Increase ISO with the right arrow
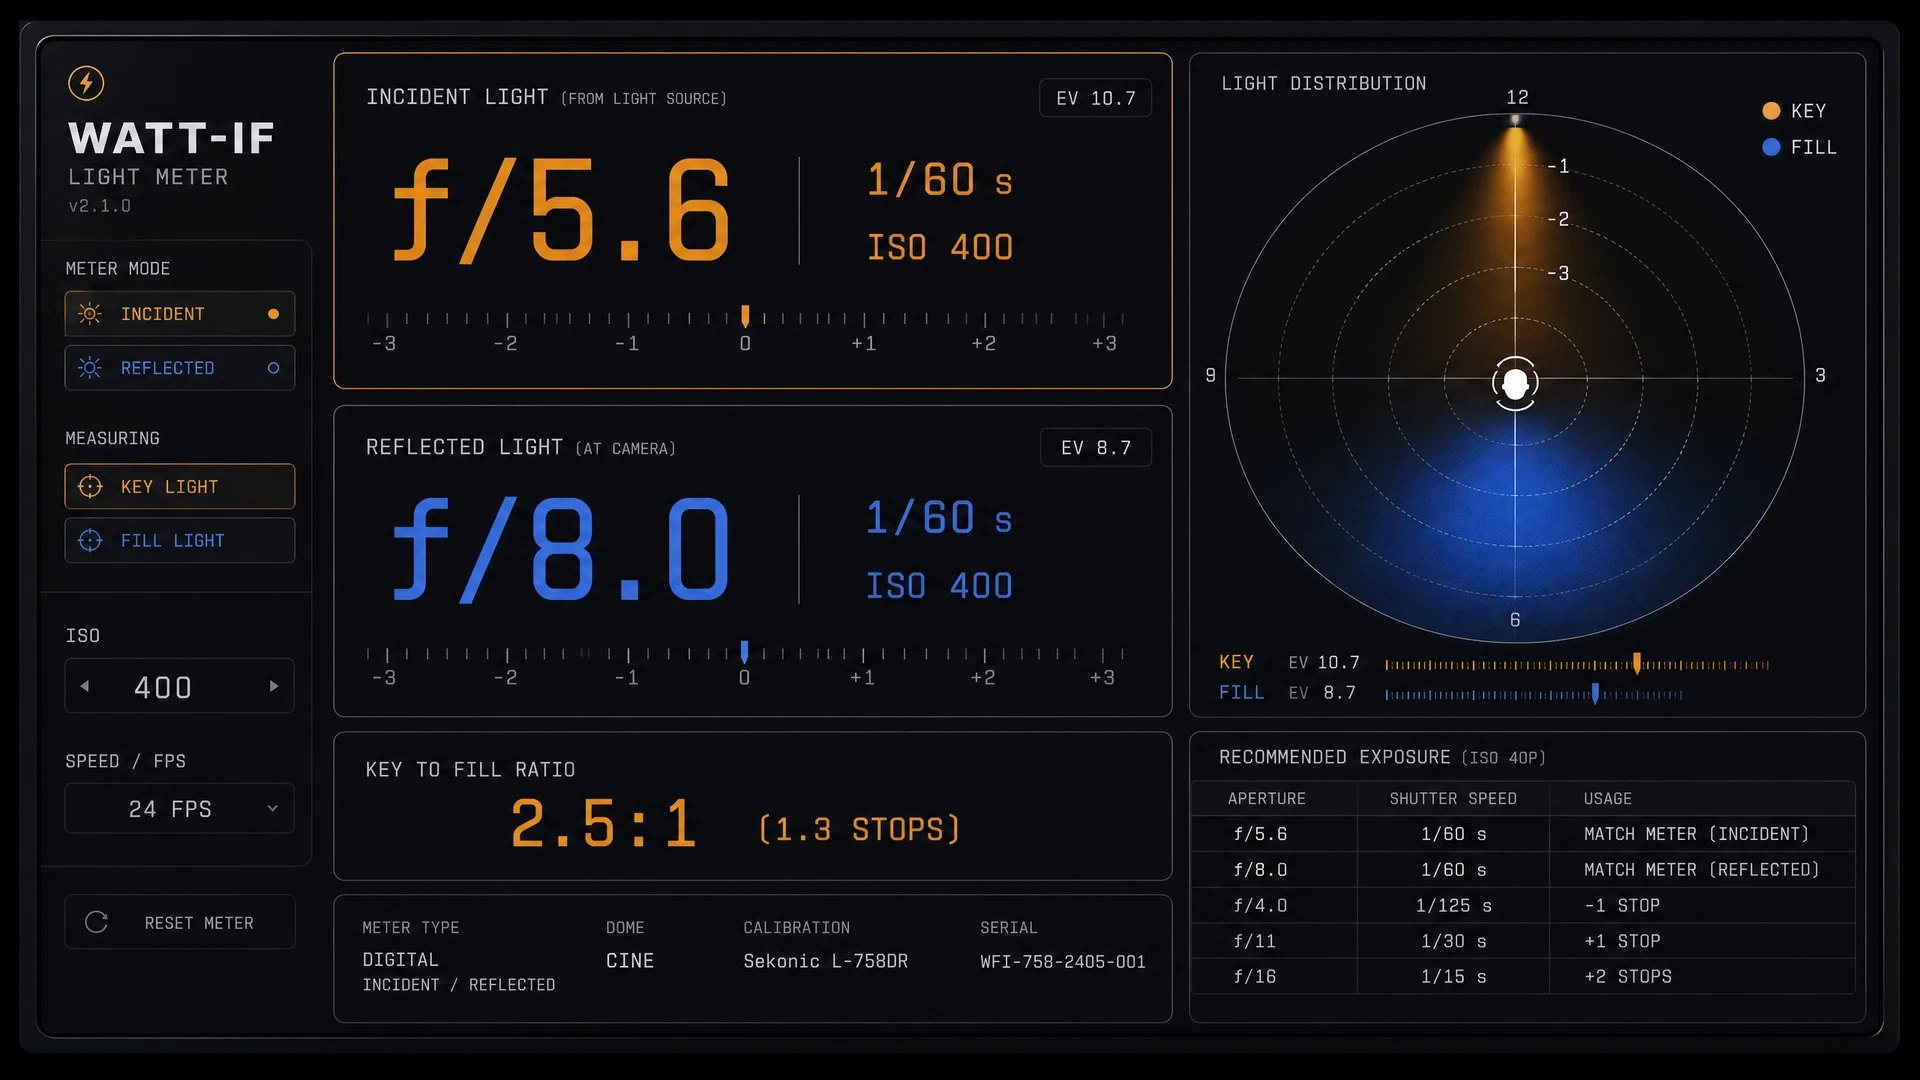 [274, 686]
